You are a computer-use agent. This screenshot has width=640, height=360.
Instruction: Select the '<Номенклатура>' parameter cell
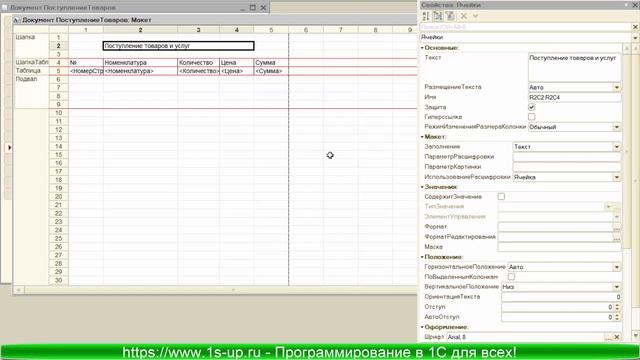[140, 71]
